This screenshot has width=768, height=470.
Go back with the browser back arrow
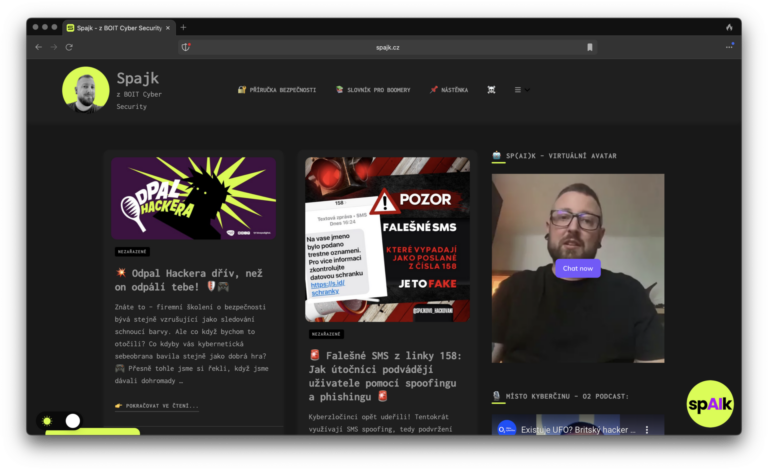point(39,47)
